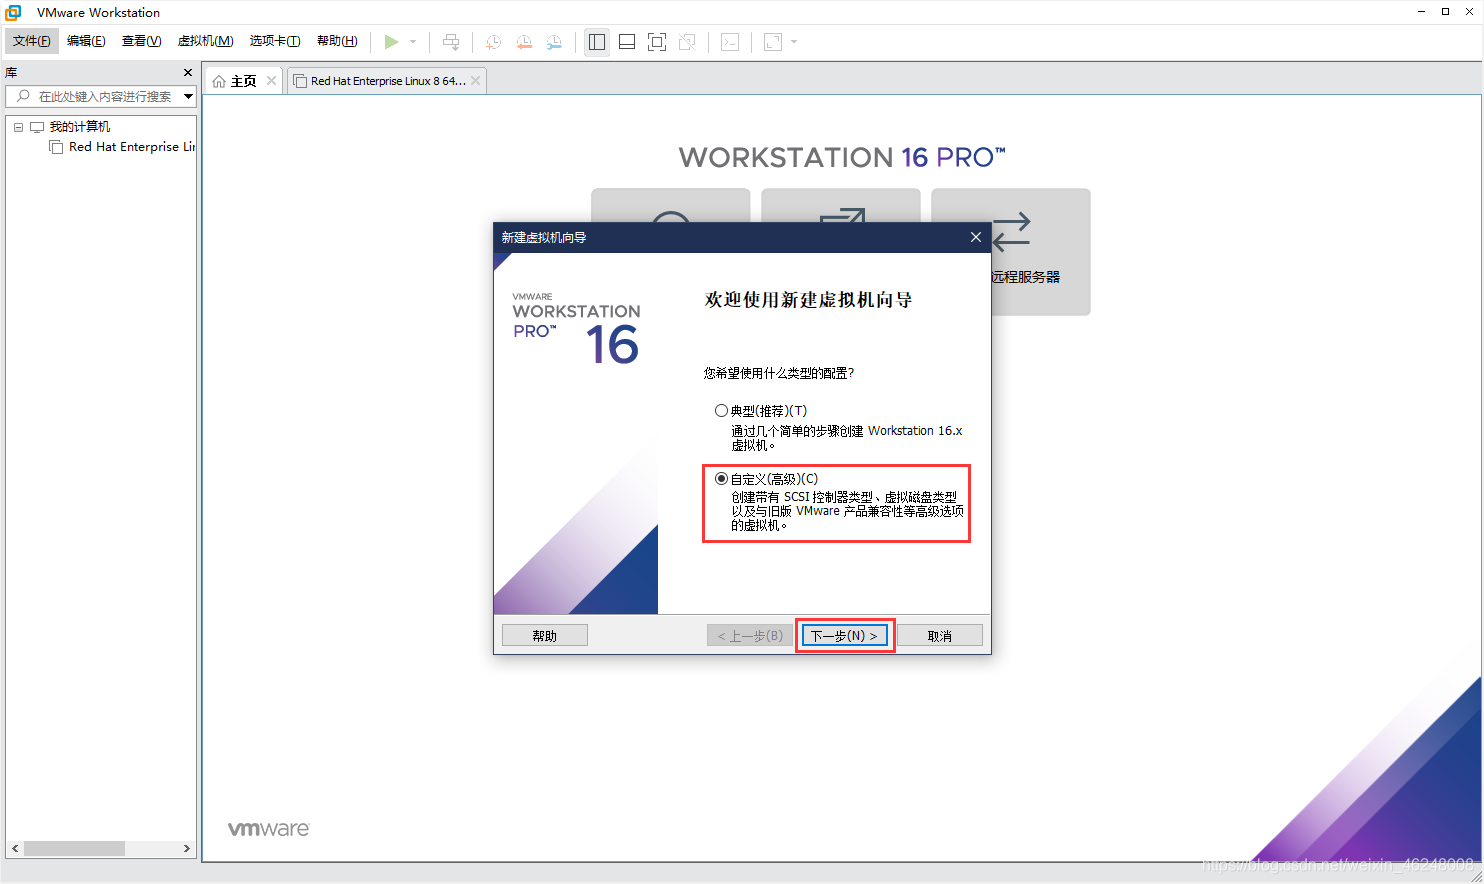Click the take snapshot clock icon

(494, 42)
